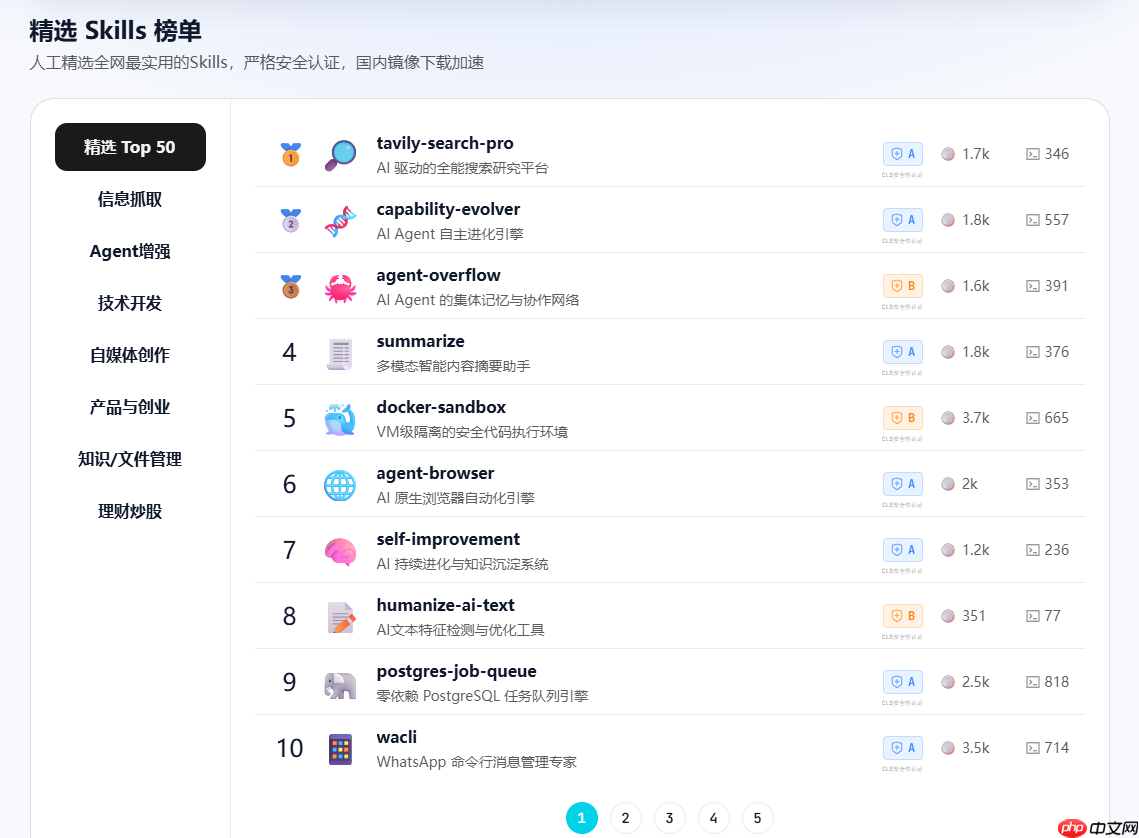
Task: Open the 理财炒股 category
Action: [130, 511]
